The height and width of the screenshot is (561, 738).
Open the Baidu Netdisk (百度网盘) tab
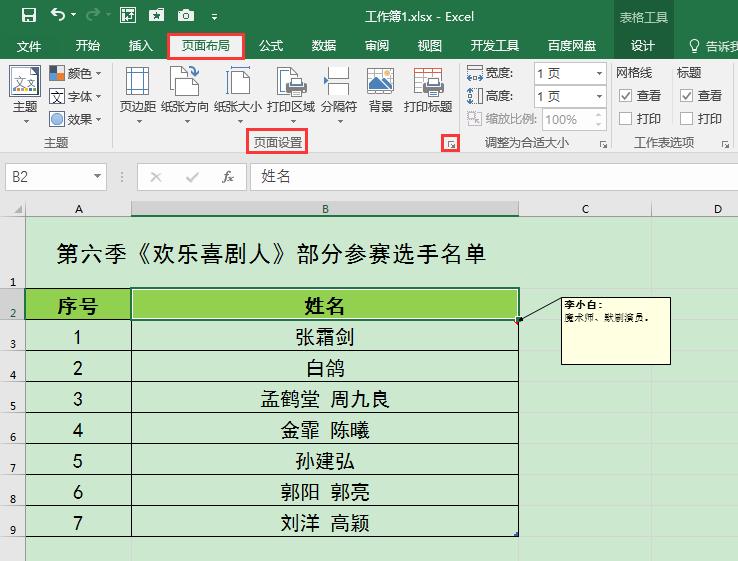pyautogui.click(x=572, y=45)
